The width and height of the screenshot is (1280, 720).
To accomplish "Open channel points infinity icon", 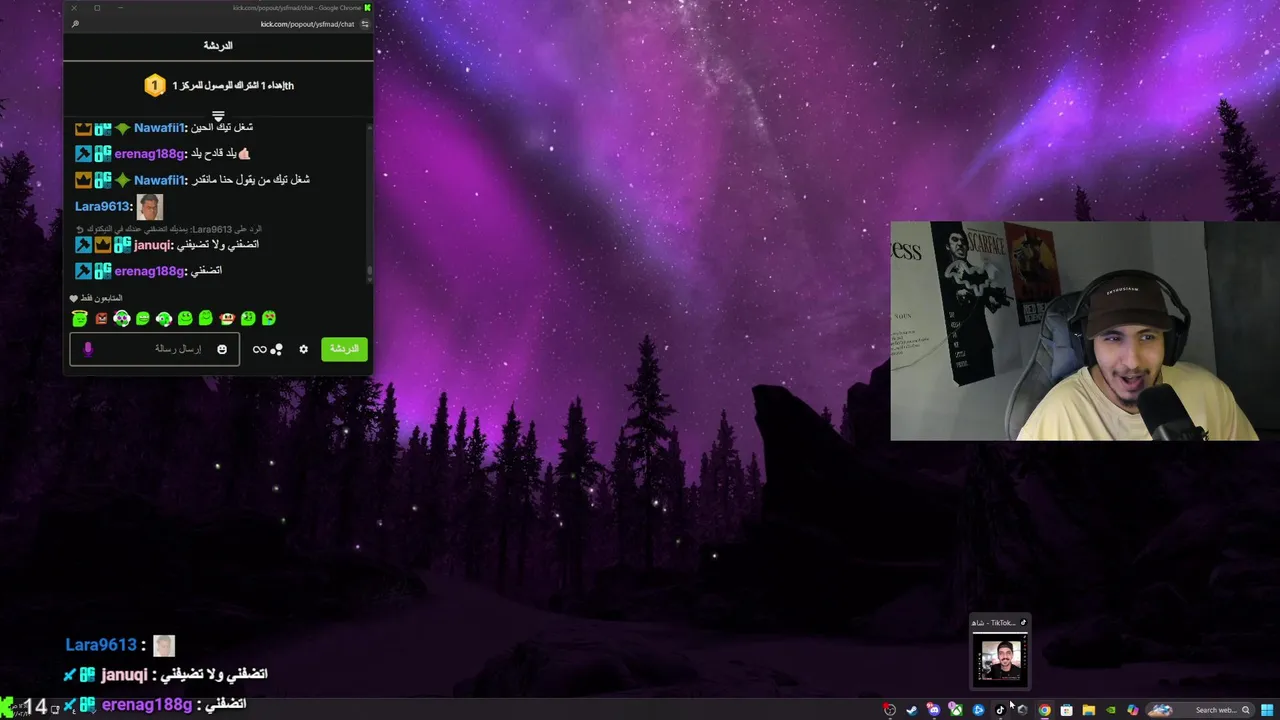I will (260, 349).
